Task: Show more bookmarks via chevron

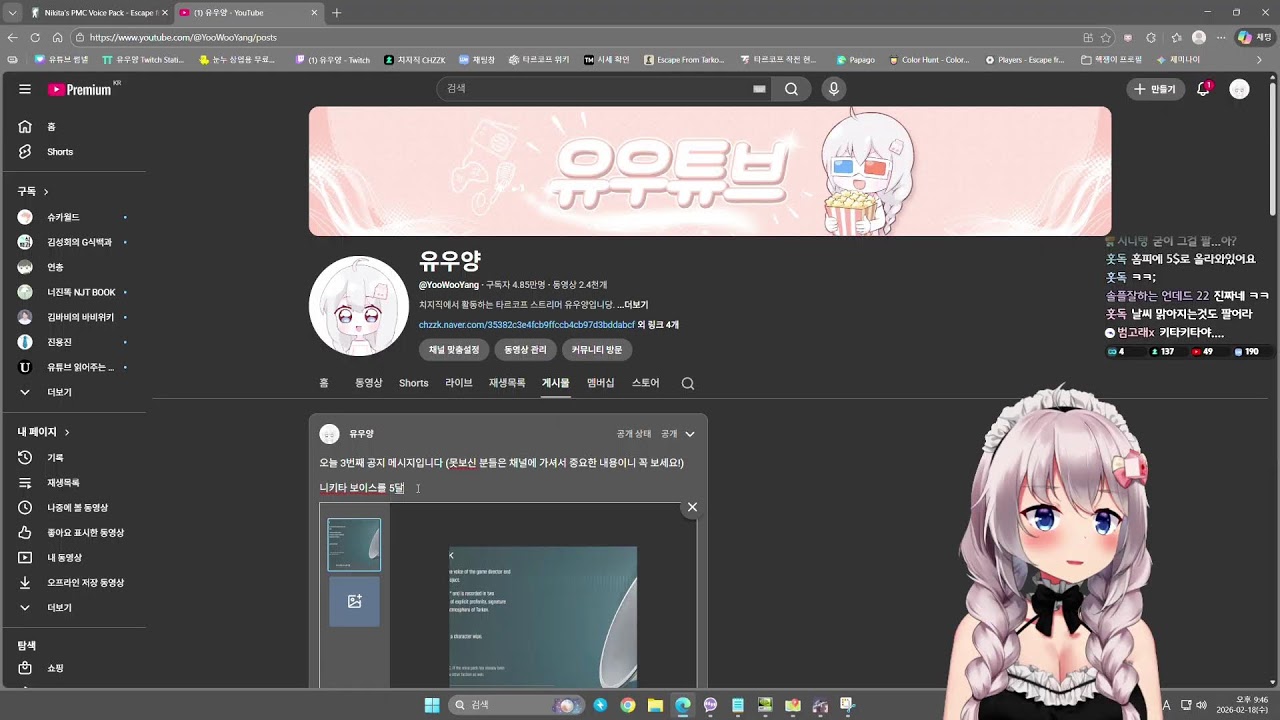Action: point(1259,60)
